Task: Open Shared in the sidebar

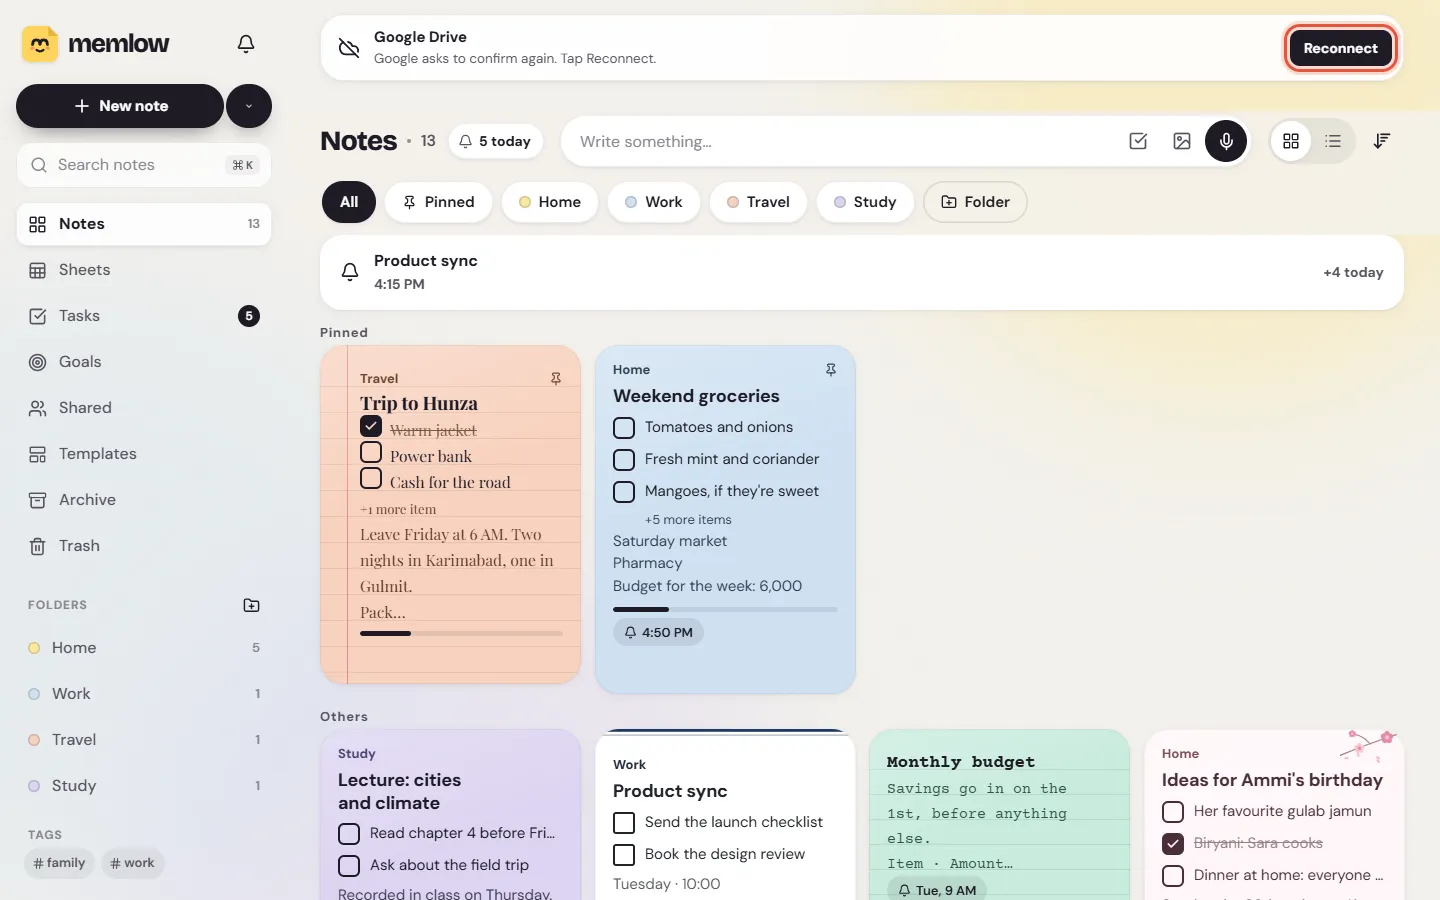Action: [144, 408]
